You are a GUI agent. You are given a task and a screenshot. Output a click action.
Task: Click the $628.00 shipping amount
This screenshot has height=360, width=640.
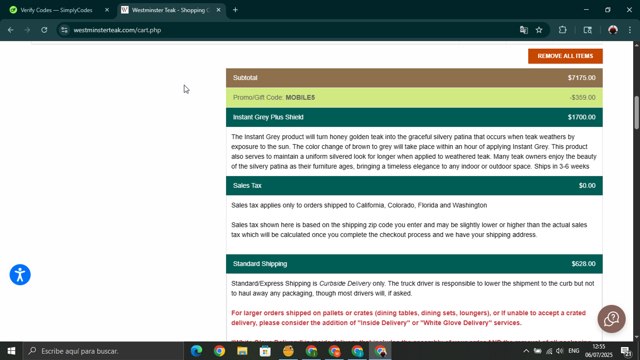583,264
